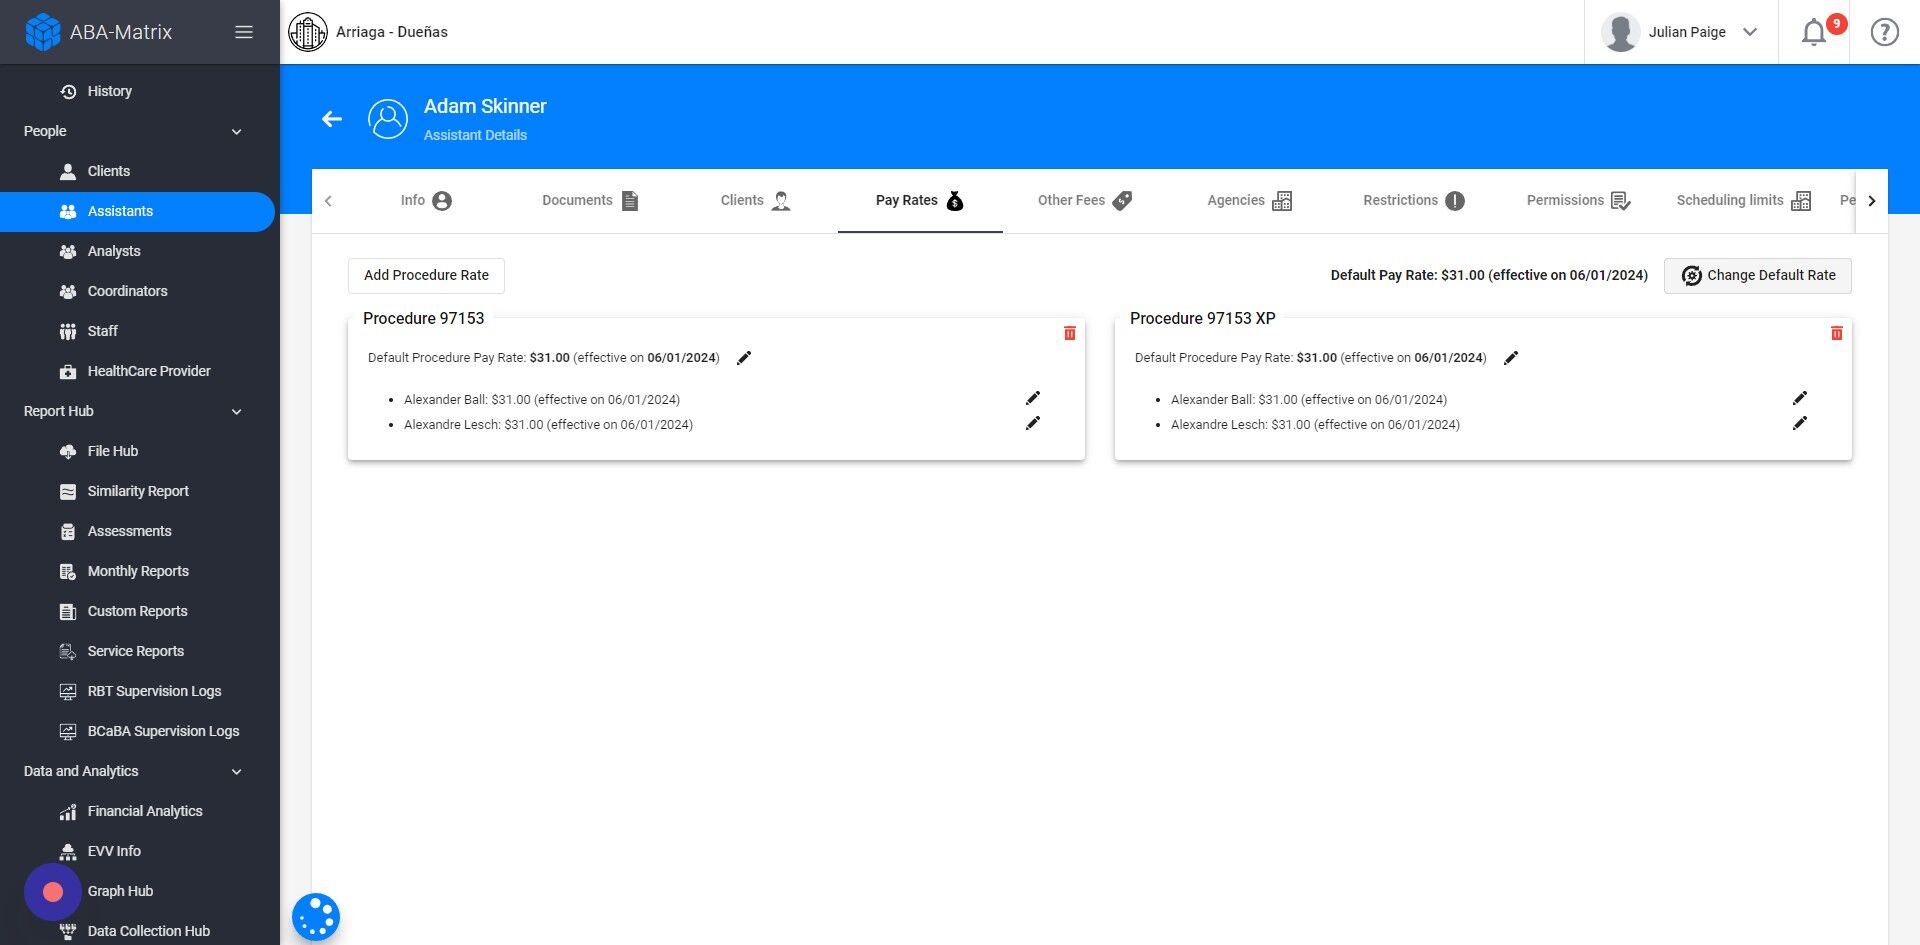Switch to the Scheduling limits tab
This screenshot has width=1920, height=945.
click(x=1743, y=200)
